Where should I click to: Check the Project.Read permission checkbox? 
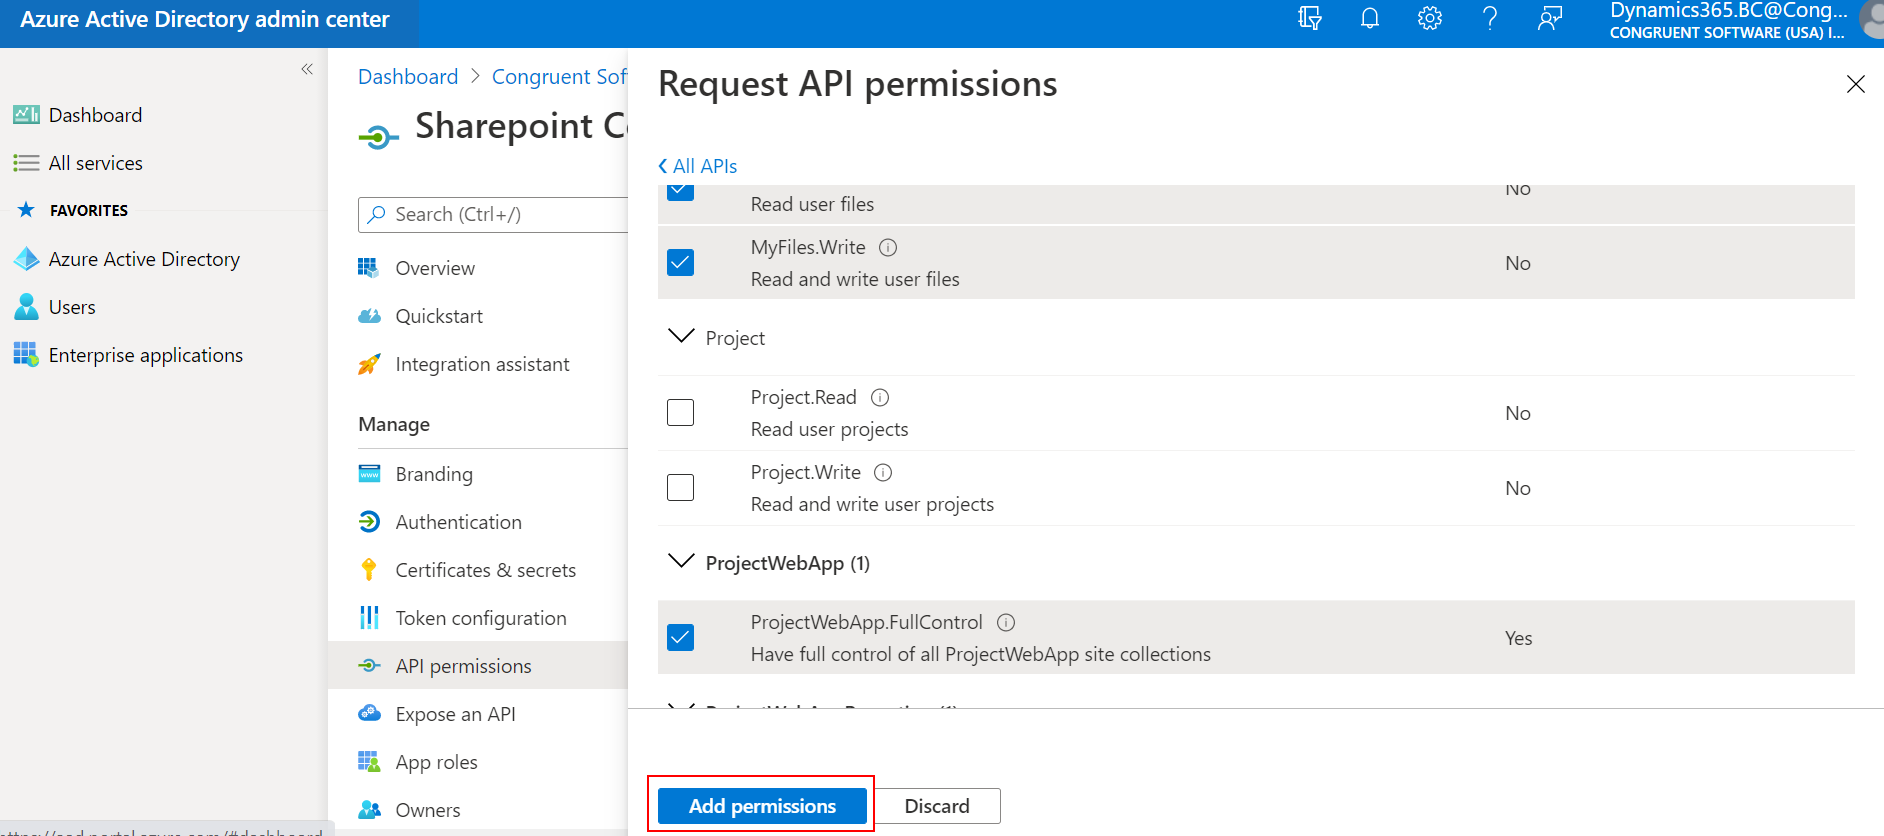680,412
